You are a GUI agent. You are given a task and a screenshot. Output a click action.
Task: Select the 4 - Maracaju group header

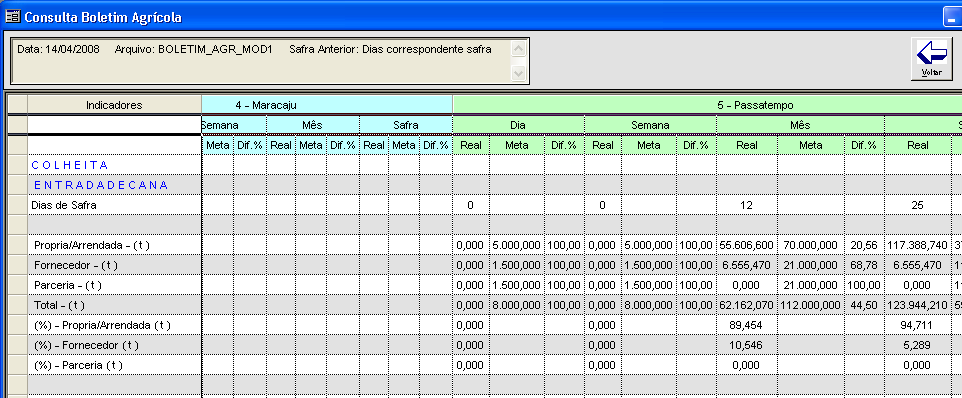pyautogui.click(x=327, y=105)
